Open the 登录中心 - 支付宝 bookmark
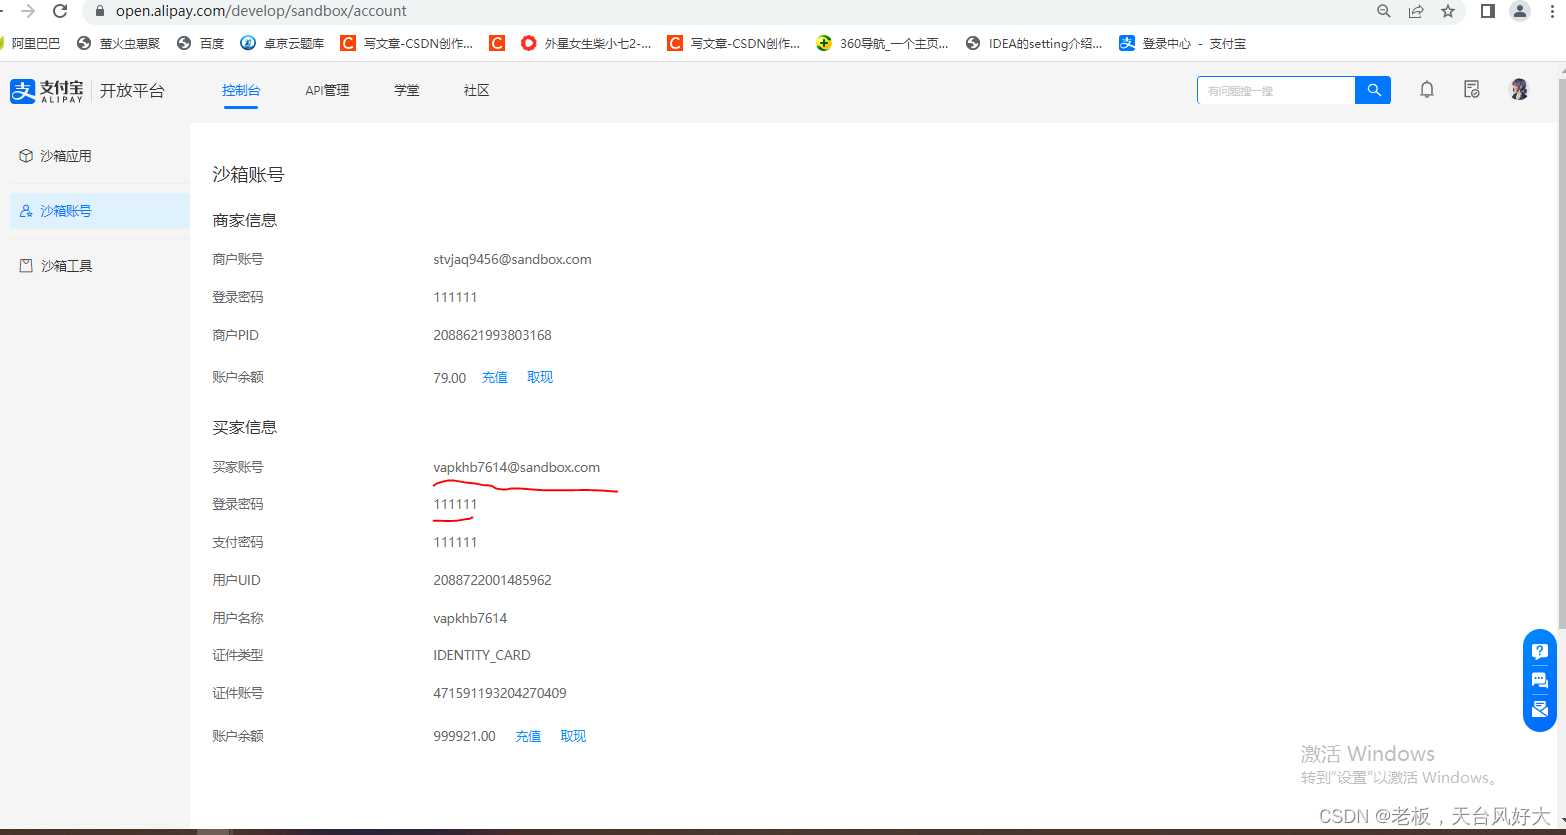 pyautogui.click(x=1183, y=43)
